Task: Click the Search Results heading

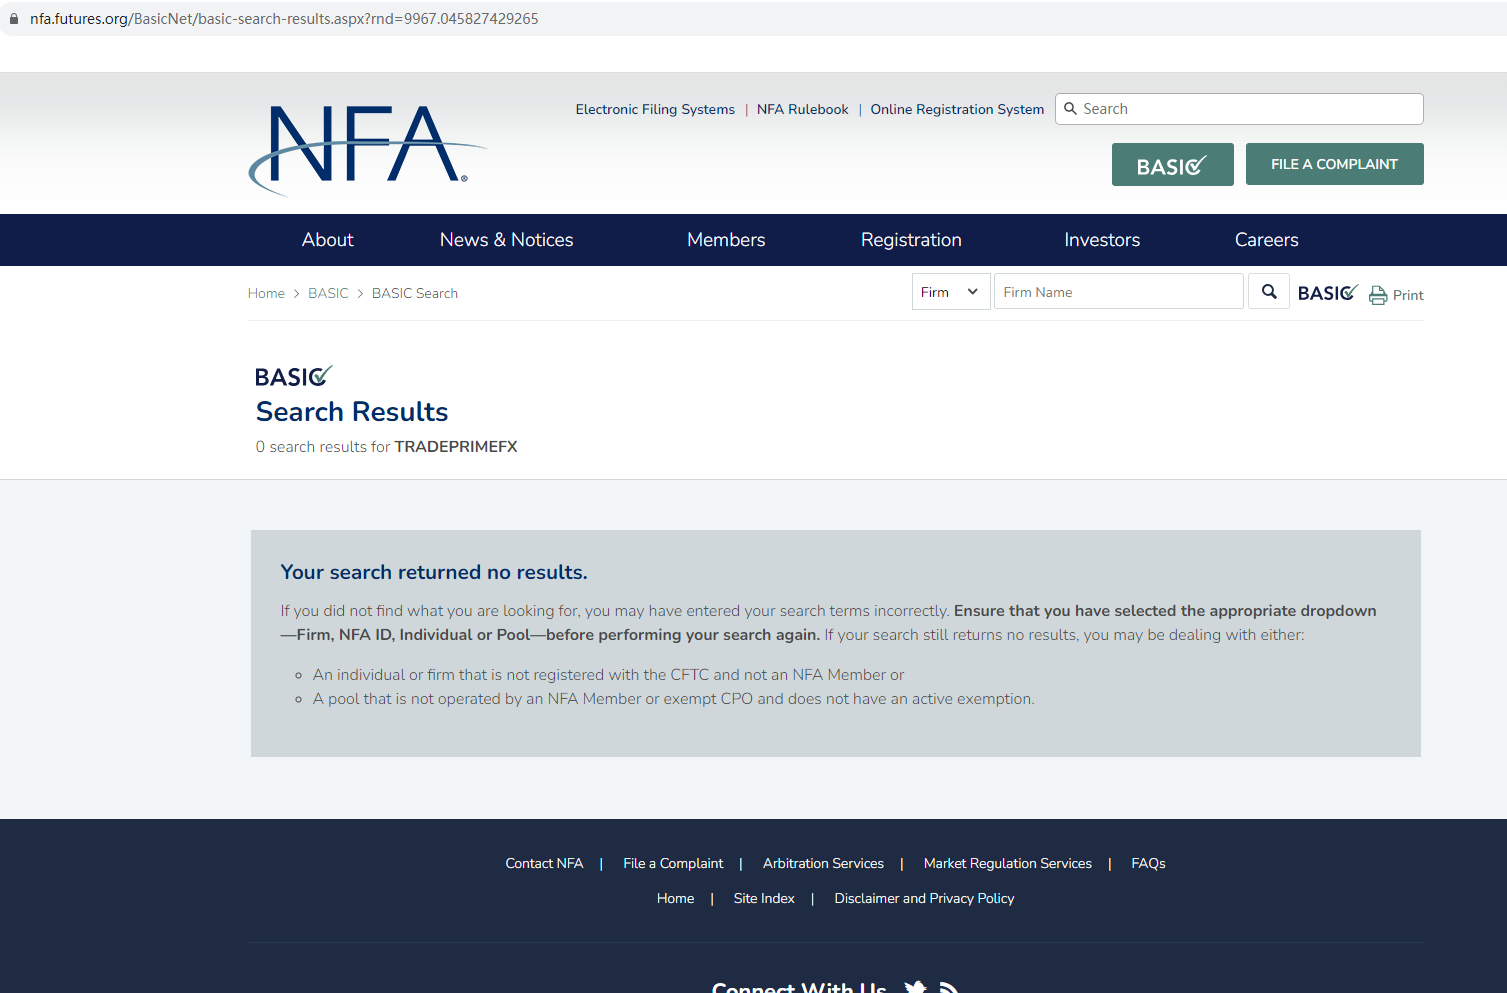Action: pos(352,412)
